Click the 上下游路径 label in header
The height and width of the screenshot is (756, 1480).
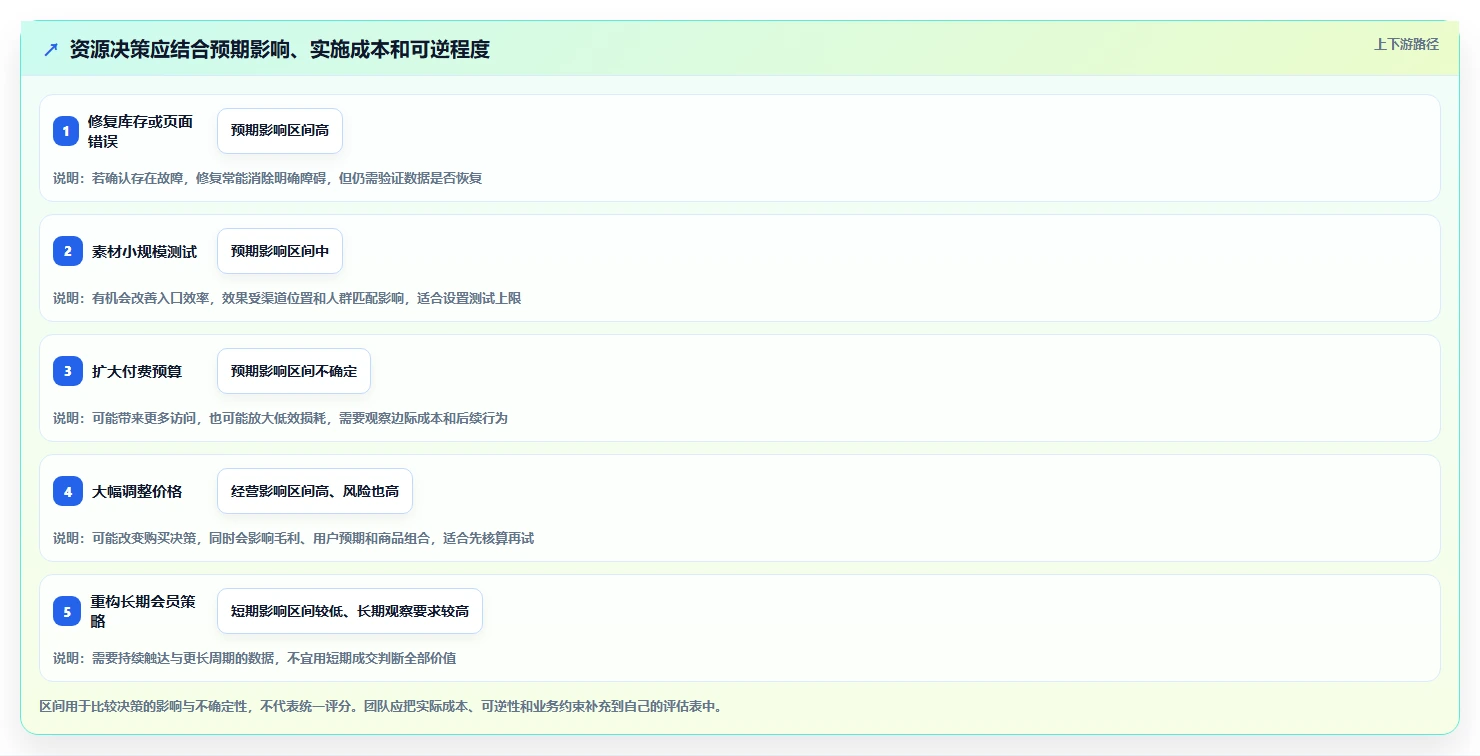tap(1406, 44)
